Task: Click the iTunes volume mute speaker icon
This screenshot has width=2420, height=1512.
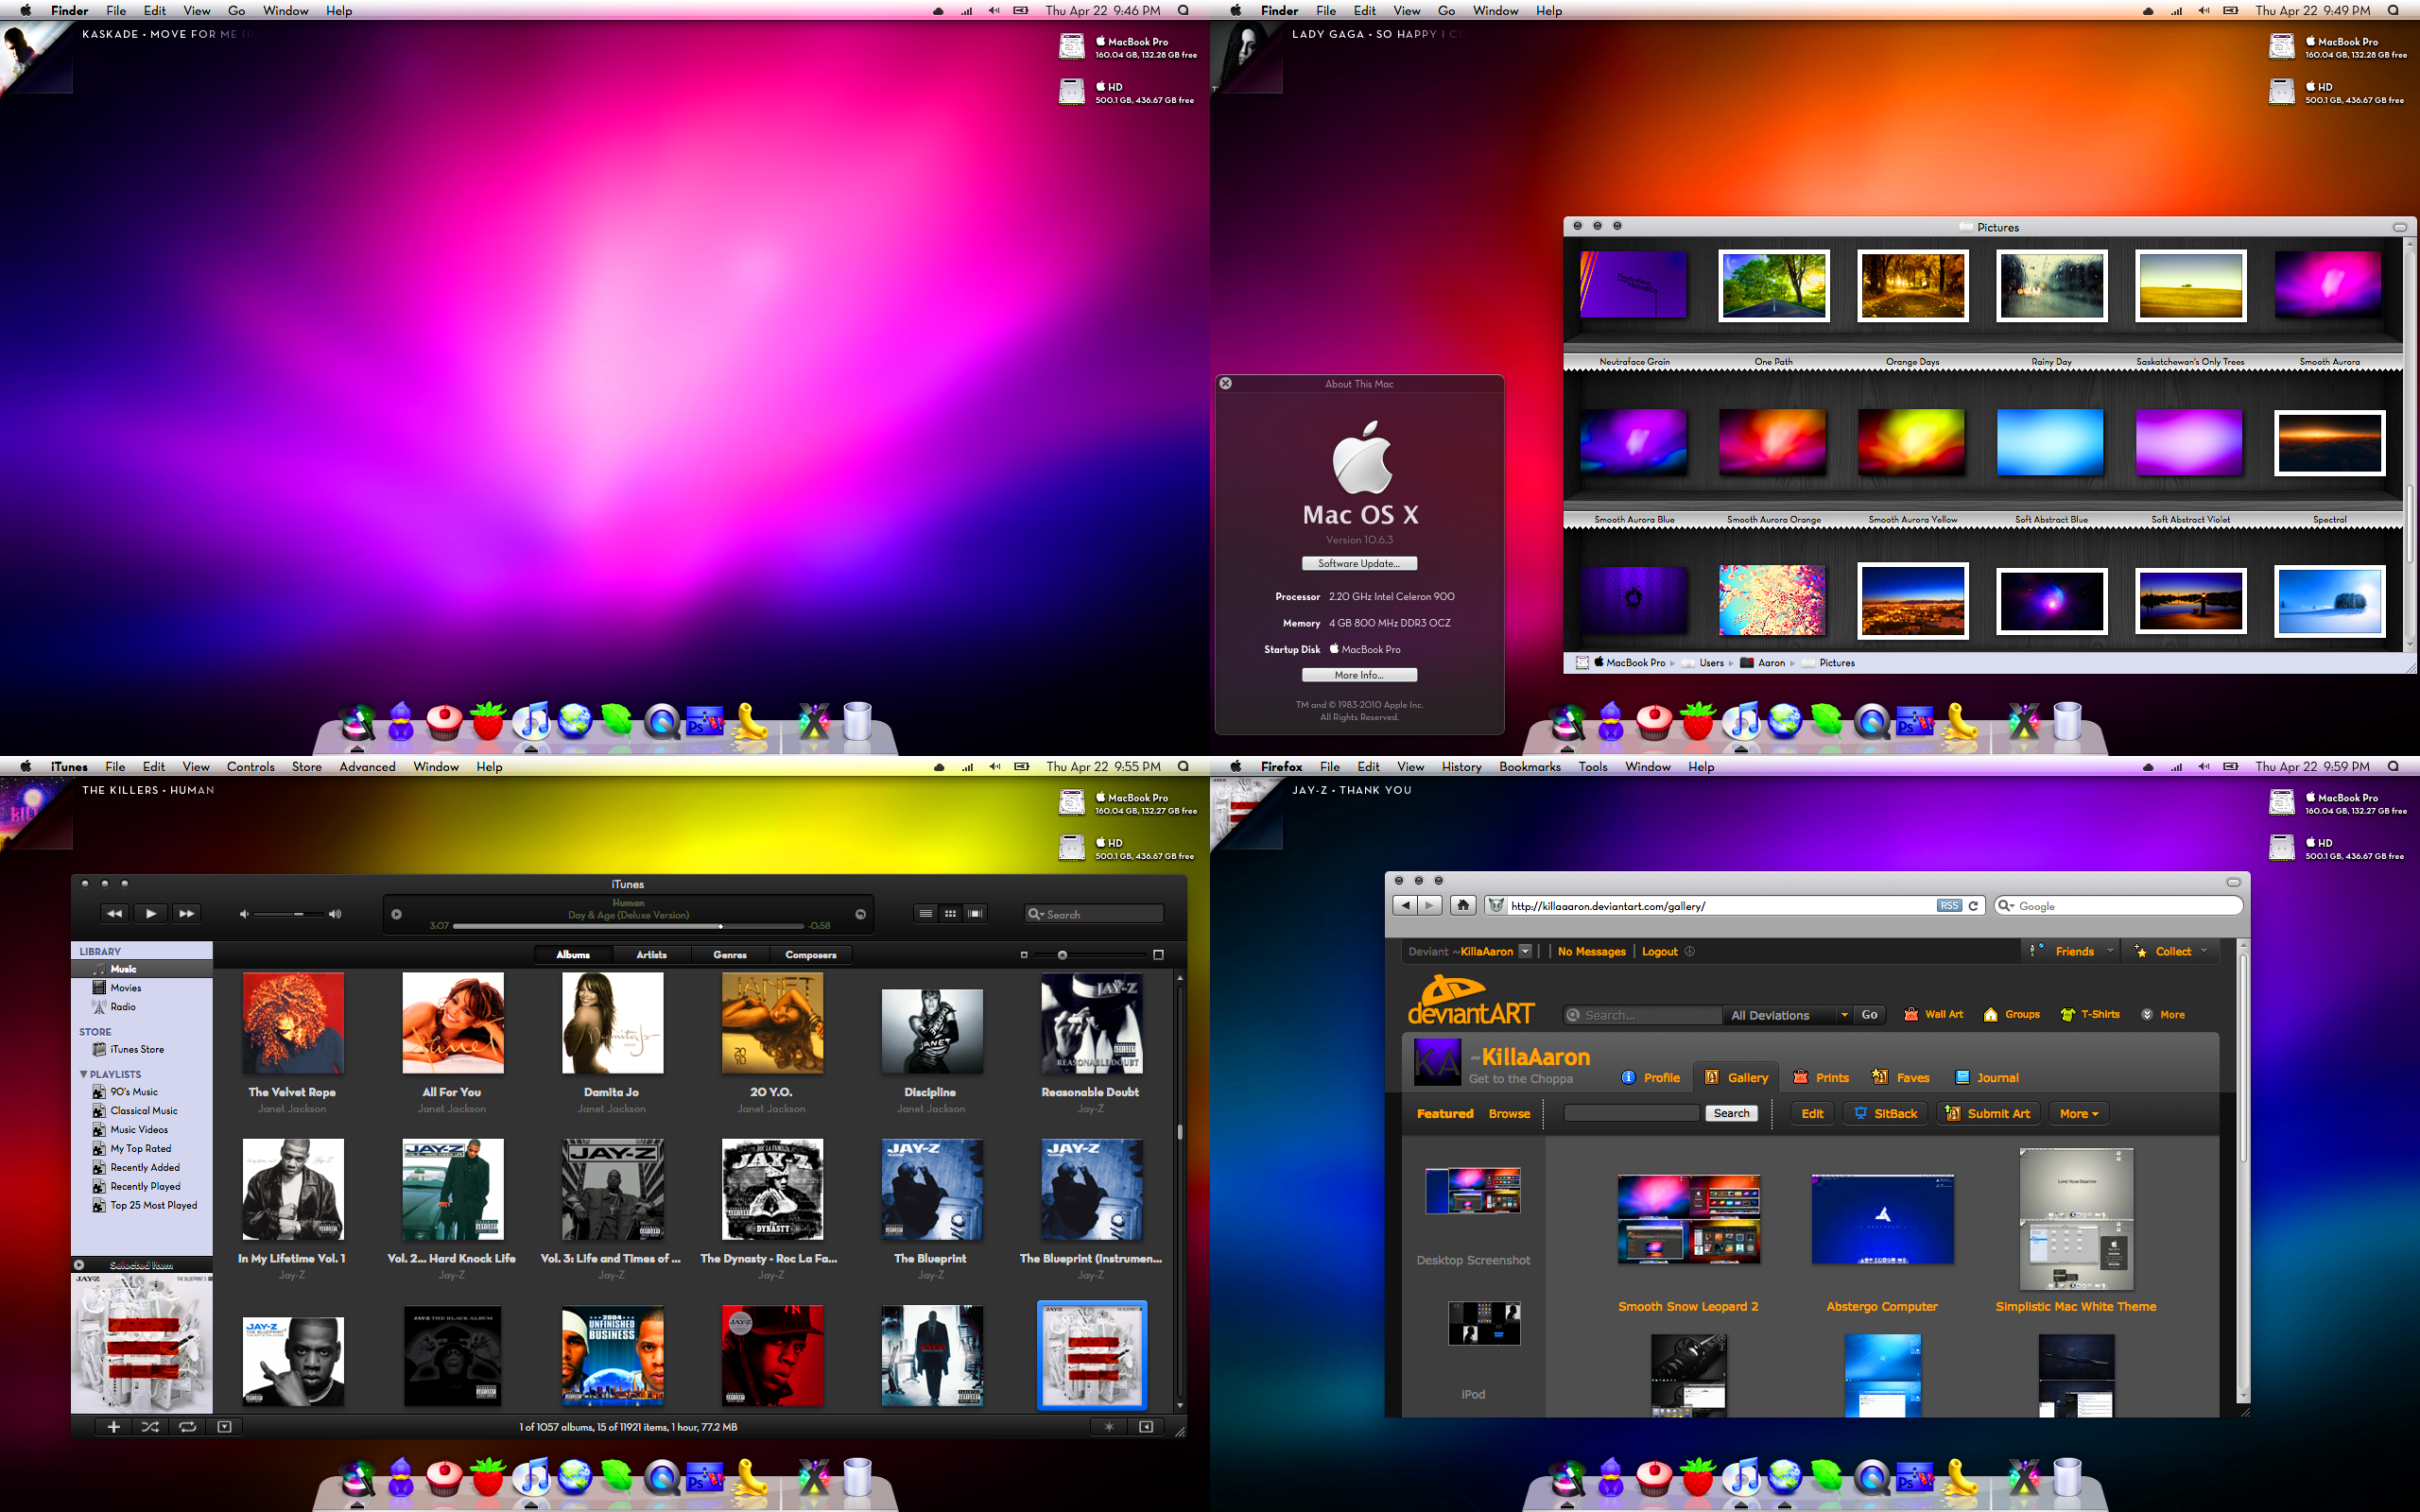Action: [244, 914]
